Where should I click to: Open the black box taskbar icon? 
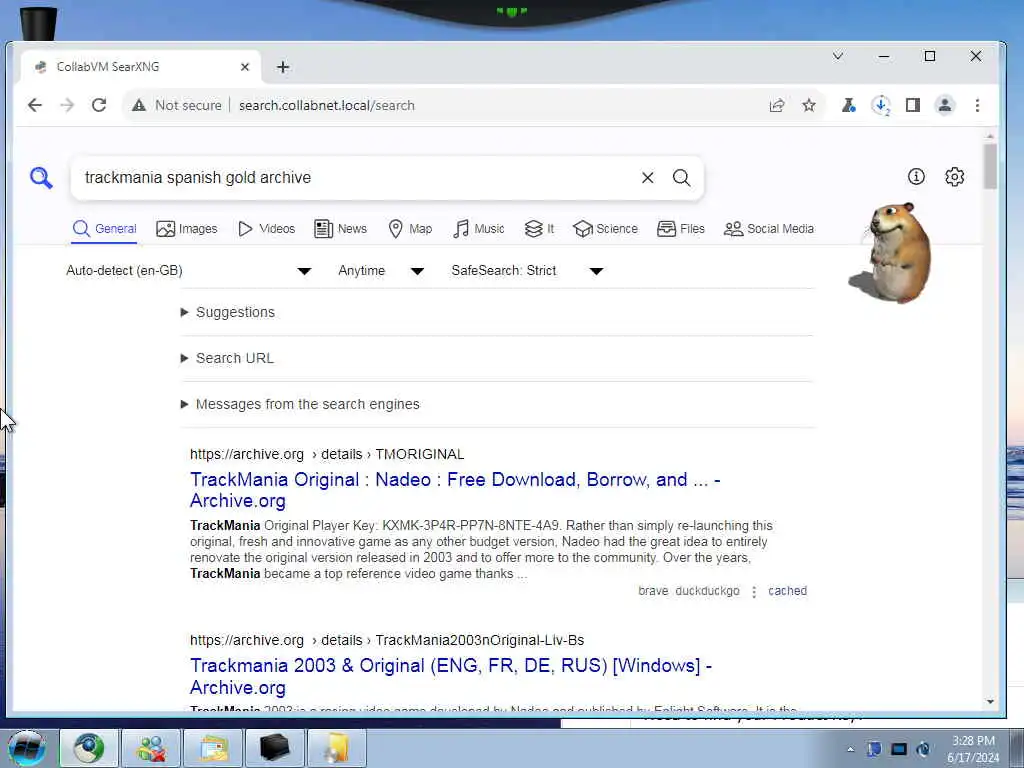[x=274, y=748]
